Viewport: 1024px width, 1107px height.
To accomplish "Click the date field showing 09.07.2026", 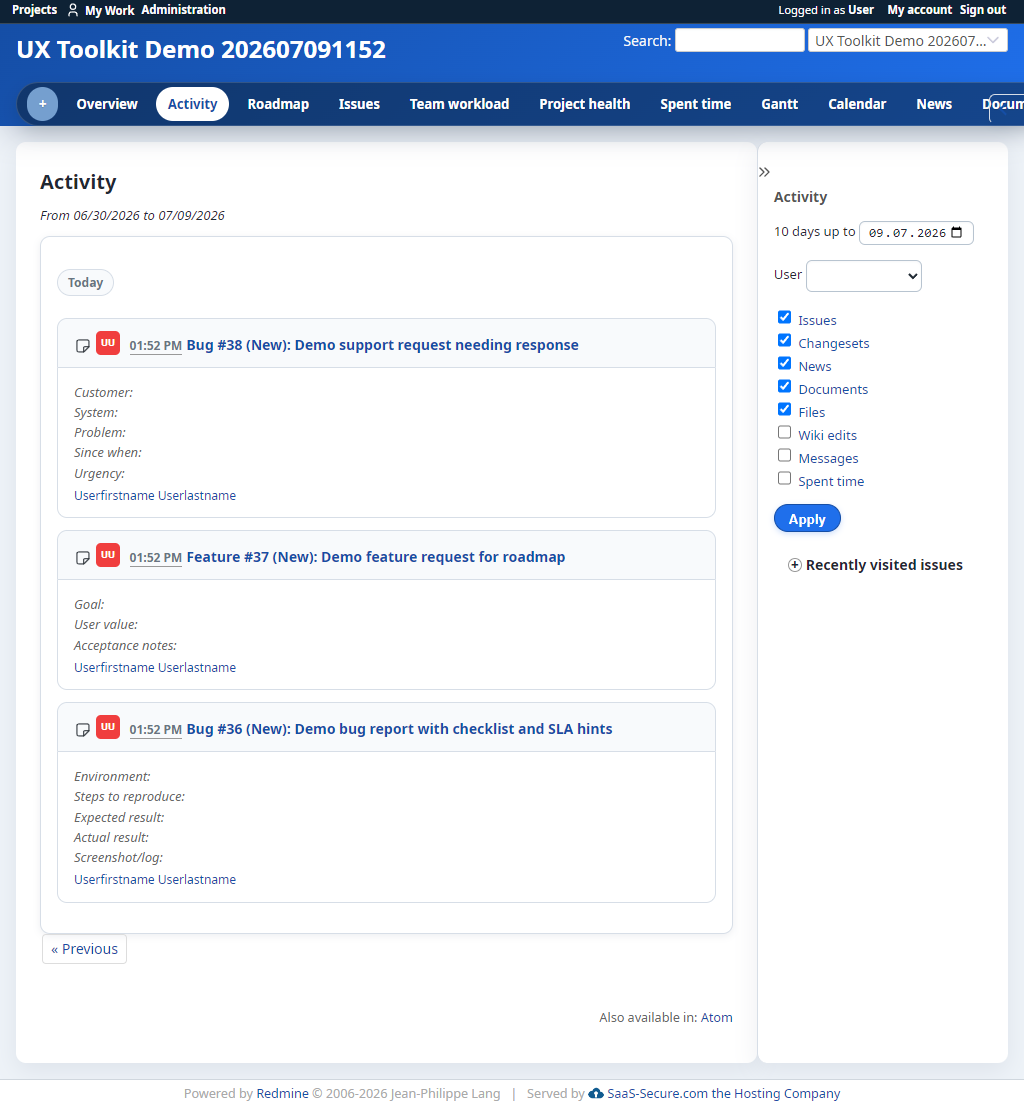I will point(916,233).
